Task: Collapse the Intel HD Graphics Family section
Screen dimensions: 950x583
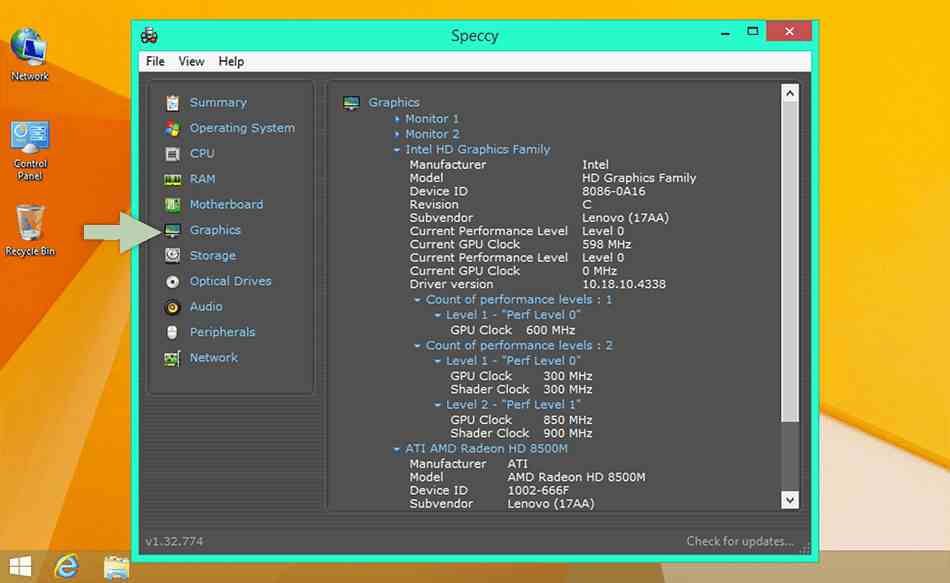Action: point(397,150)
